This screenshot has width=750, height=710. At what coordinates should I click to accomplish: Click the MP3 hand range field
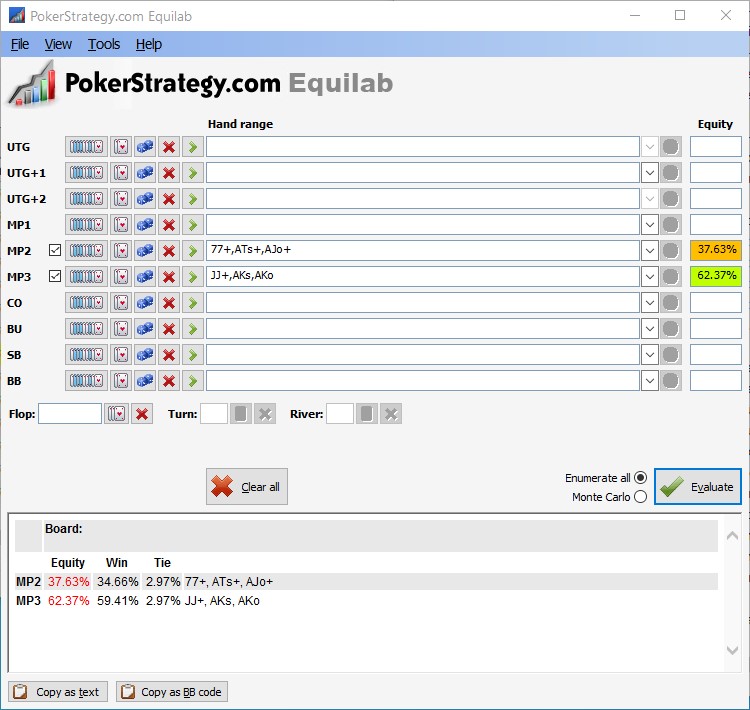423,277
